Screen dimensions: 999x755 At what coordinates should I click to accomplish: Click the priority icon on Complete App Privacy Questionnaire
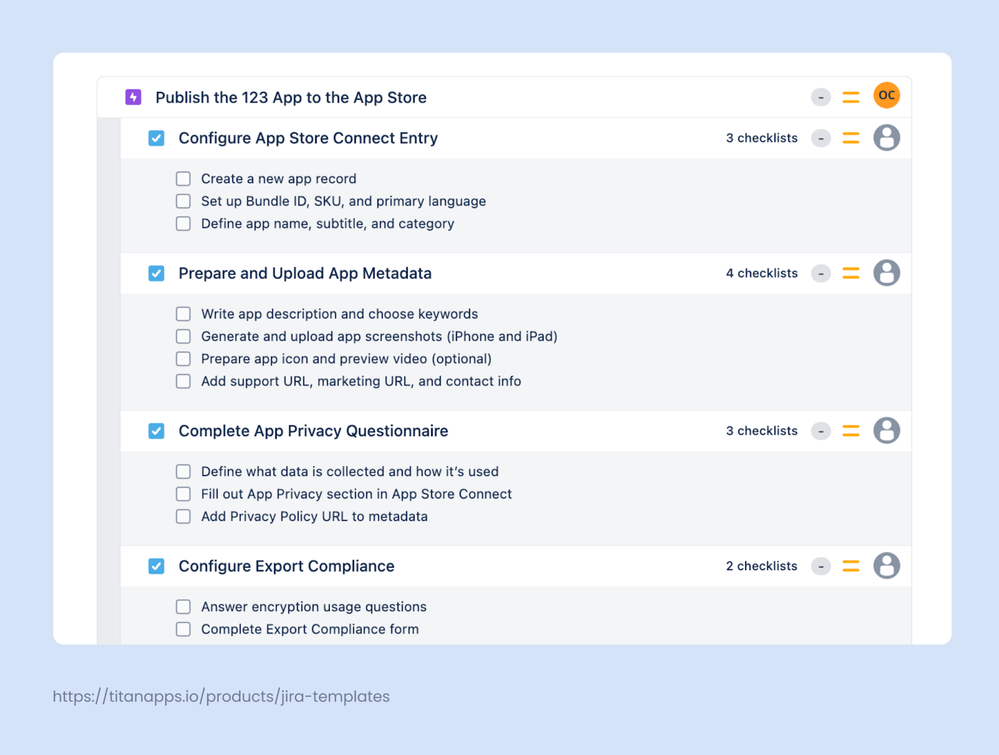coord(851,431)
